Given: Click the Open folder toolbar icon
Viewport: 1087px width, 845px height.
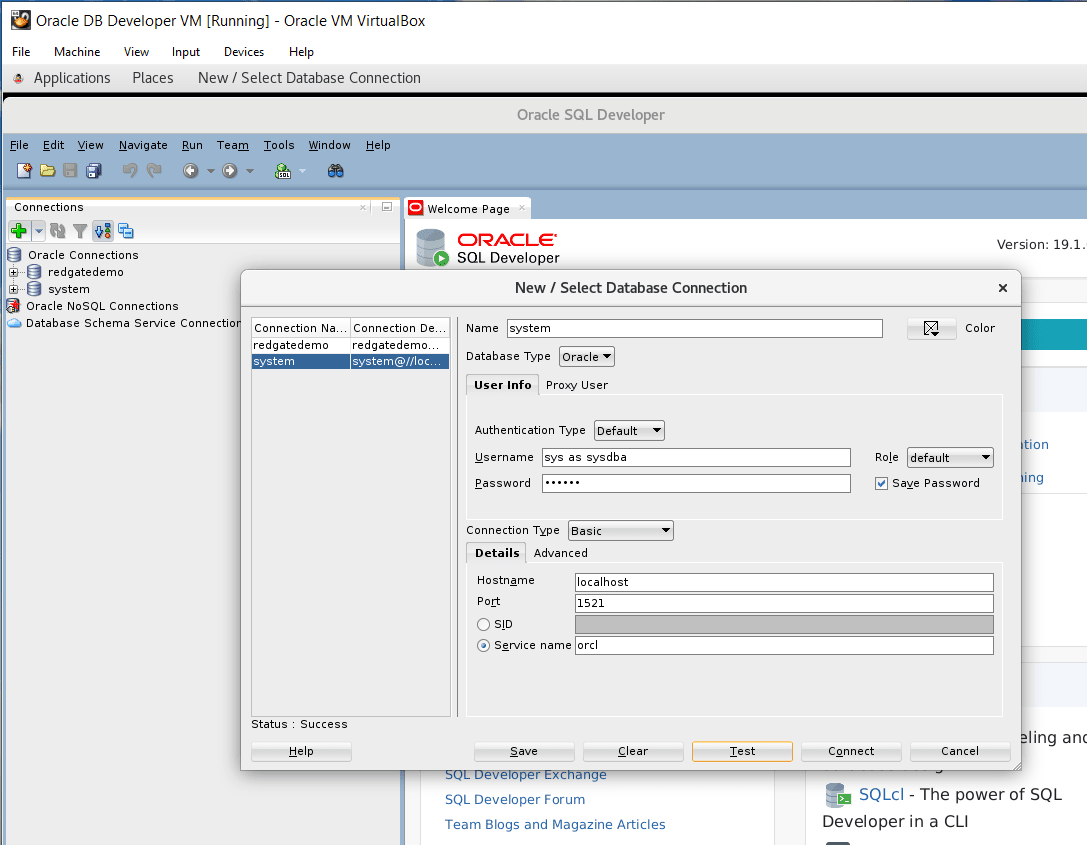Looking at the screenshot, I should (x=47, y=171).
